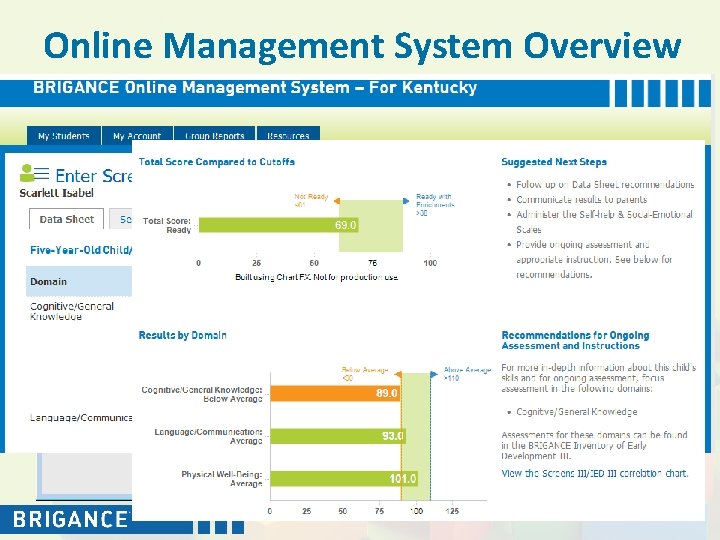
Task: Click the Enter Screen student list icon
Action: 34,173
